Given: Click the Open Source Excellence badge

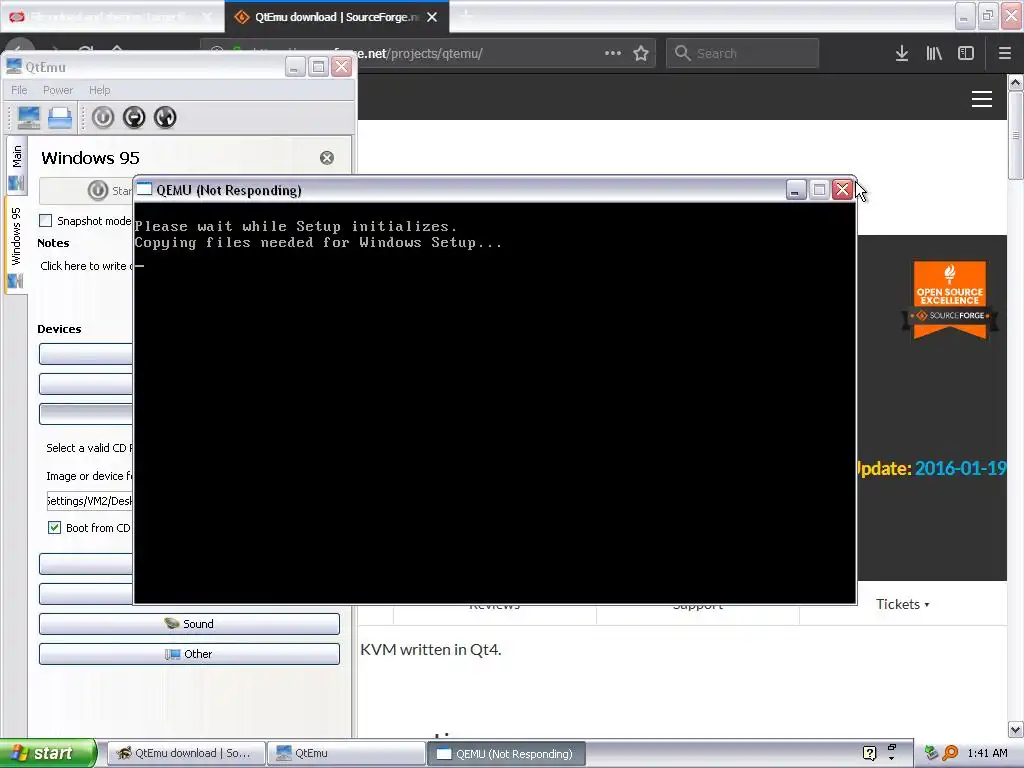Looking at the screenshot, I should [950, 300].
